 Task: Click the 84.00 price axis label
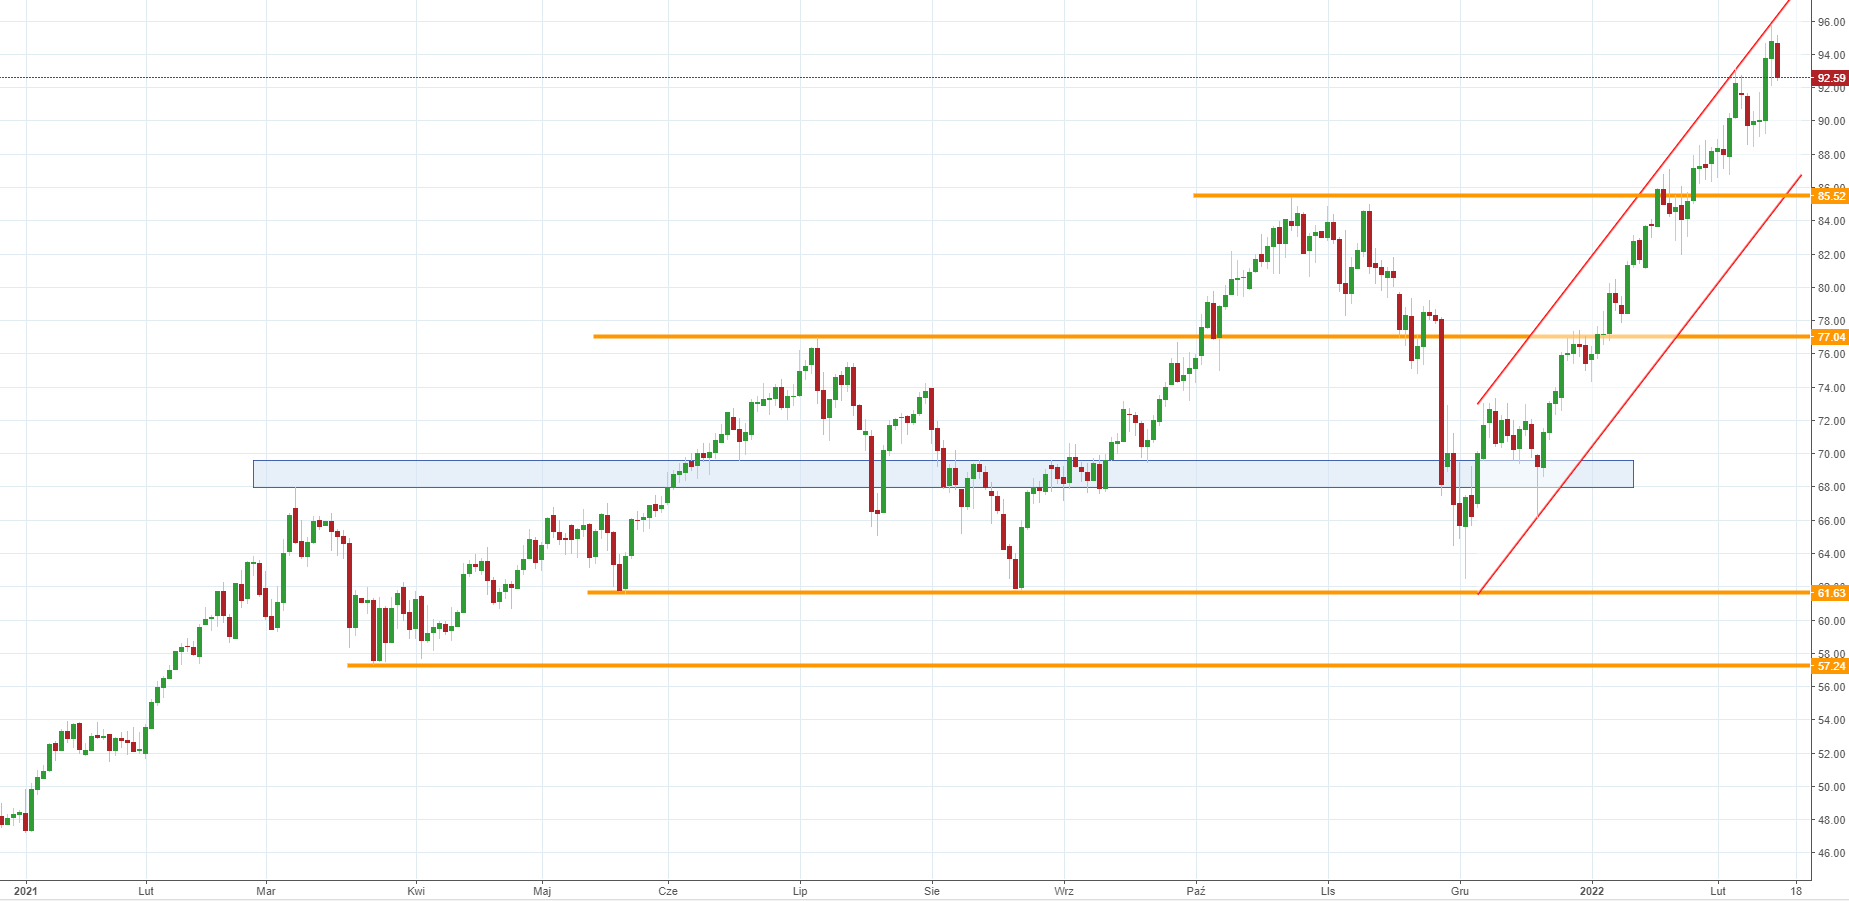pos(1831,222)
